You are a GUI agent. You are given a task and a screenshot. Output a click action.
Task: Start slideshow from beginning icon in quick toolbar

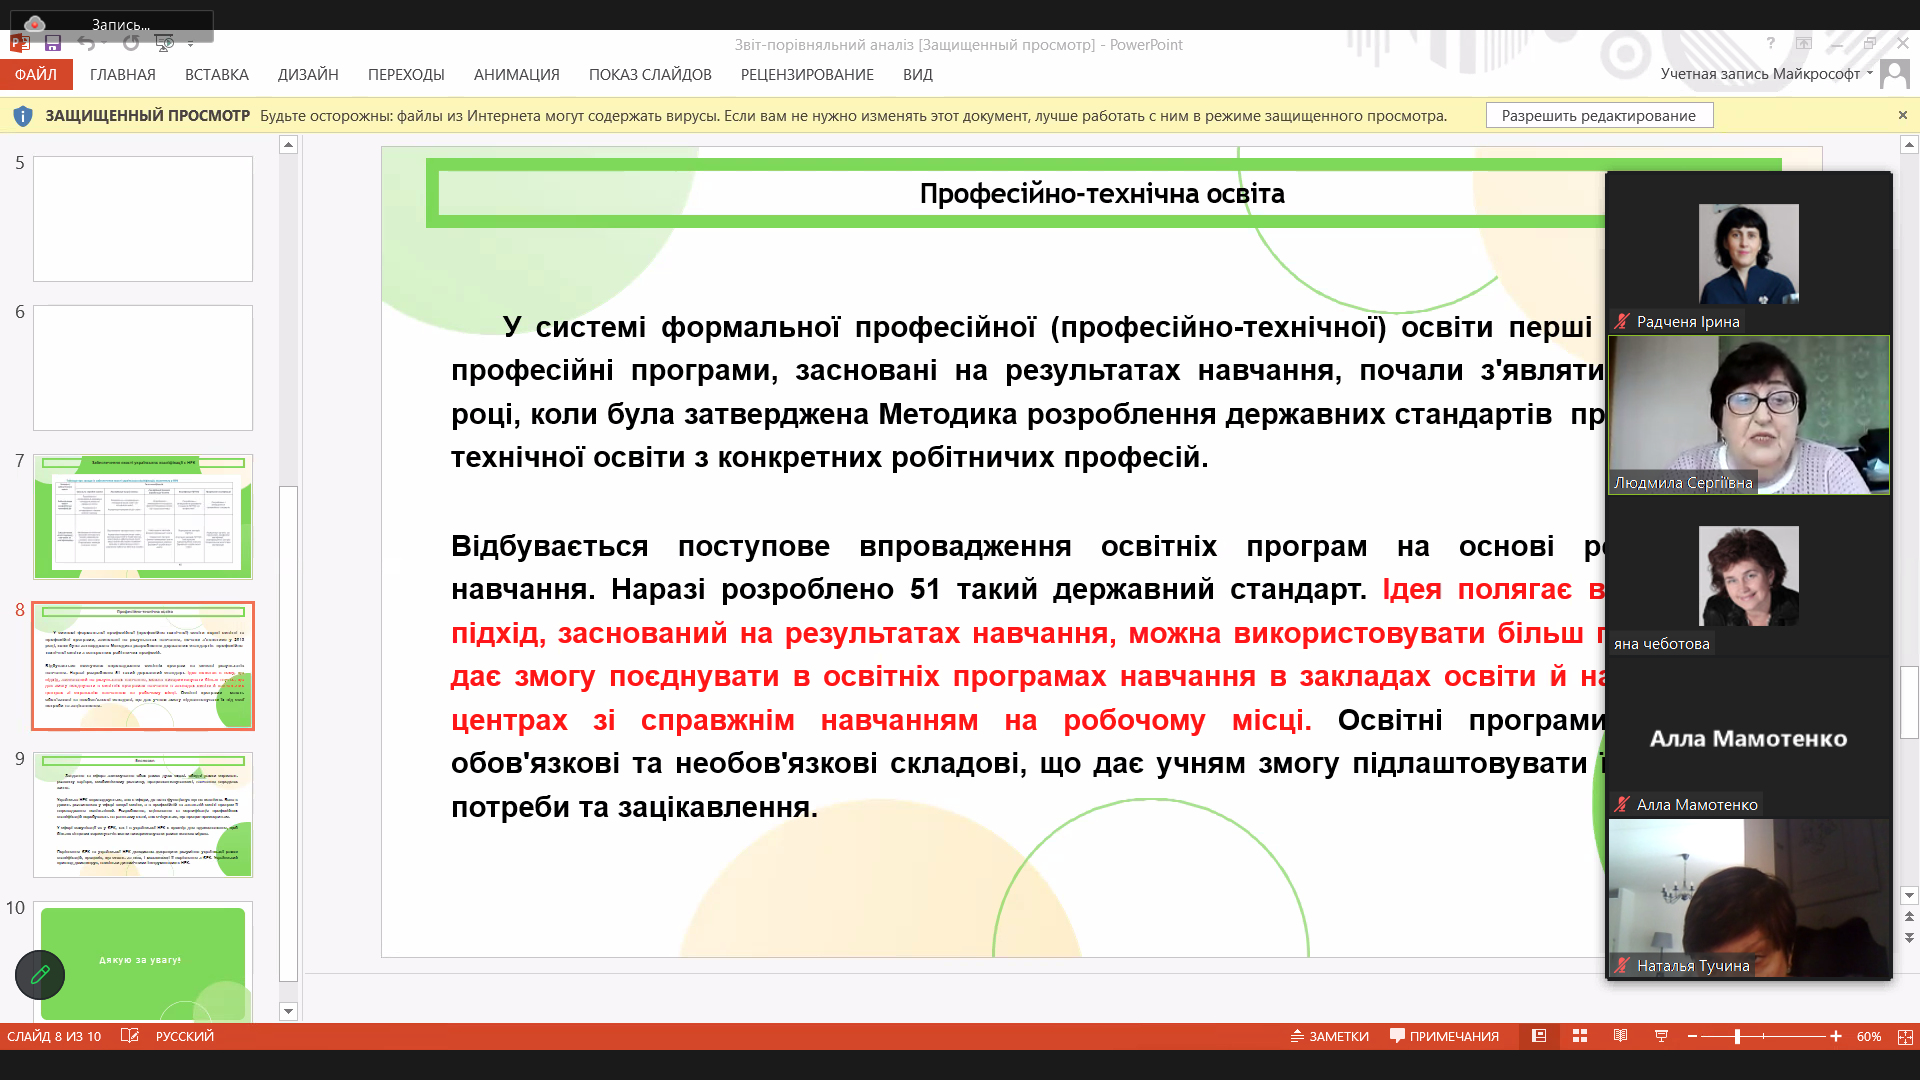(x=165, y=43)
